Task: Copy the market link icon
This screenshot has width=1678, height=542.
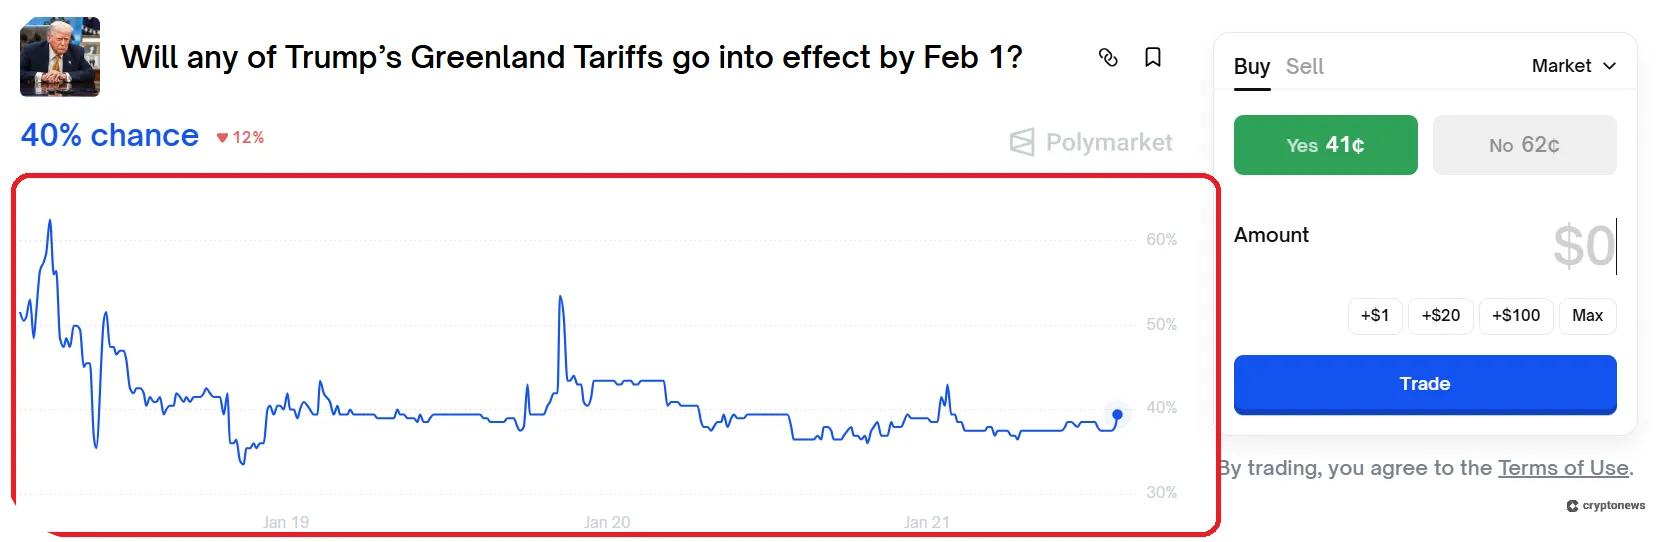Action: point(1108,58)
